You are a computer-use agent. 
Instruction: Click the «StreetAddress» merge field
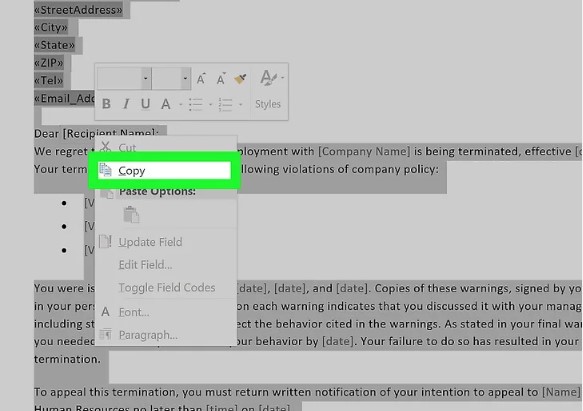pos(78,10)
